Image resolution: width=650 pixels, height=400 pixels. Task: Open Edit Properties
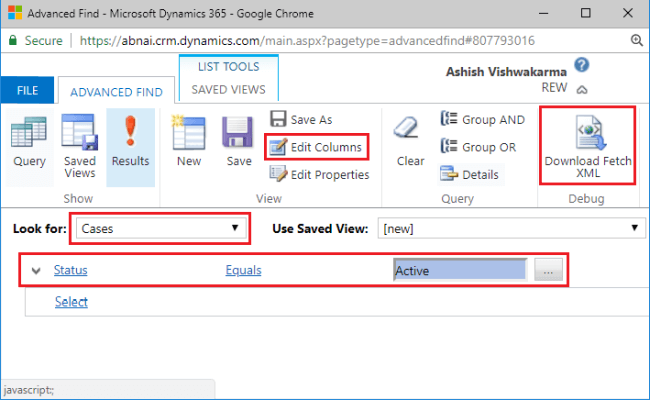[x=319, y=175]
